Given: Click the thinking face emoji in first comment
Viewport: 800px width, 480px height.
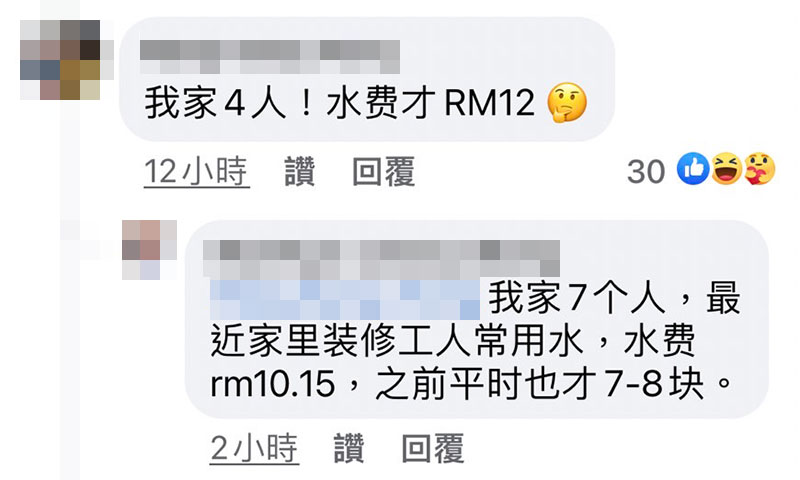Looking at the screenshot, I should [567, 103].
